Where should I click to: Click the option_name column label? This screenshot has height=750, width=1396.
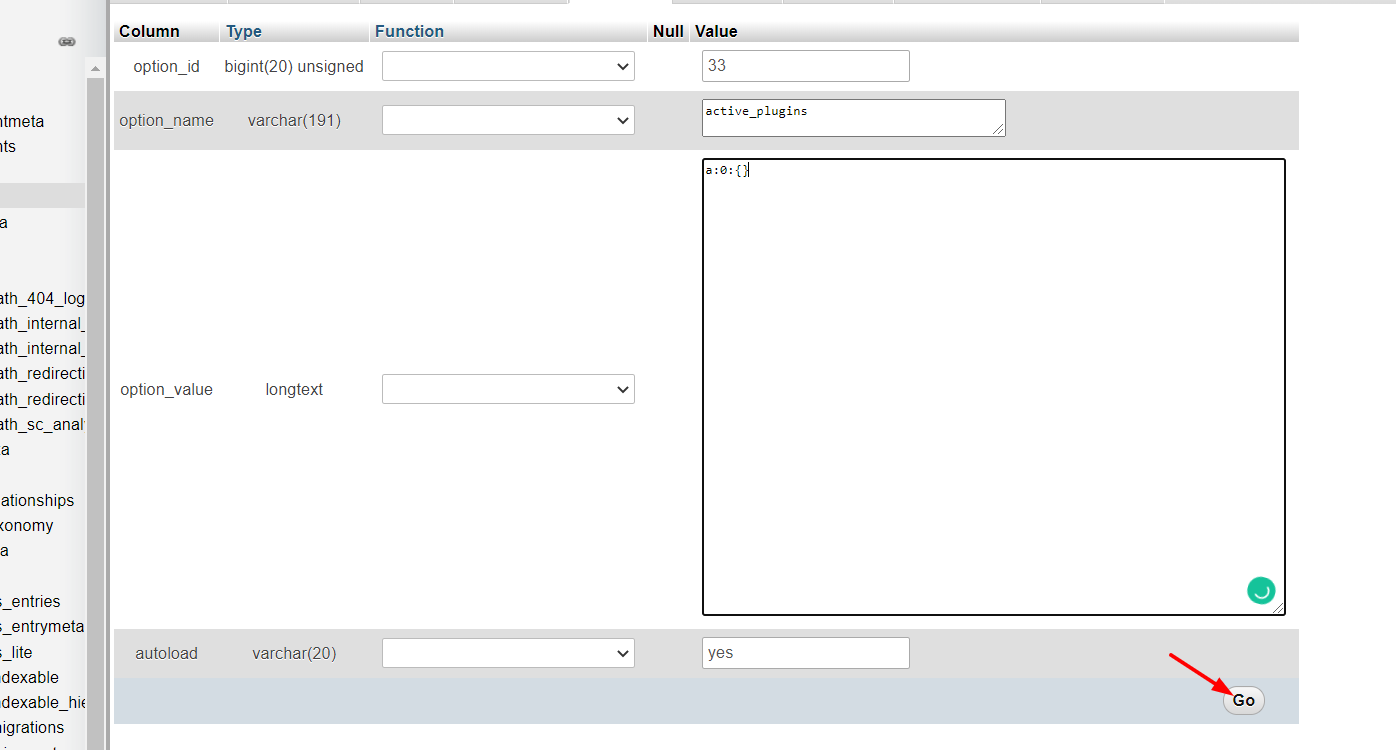pos(167,120)
